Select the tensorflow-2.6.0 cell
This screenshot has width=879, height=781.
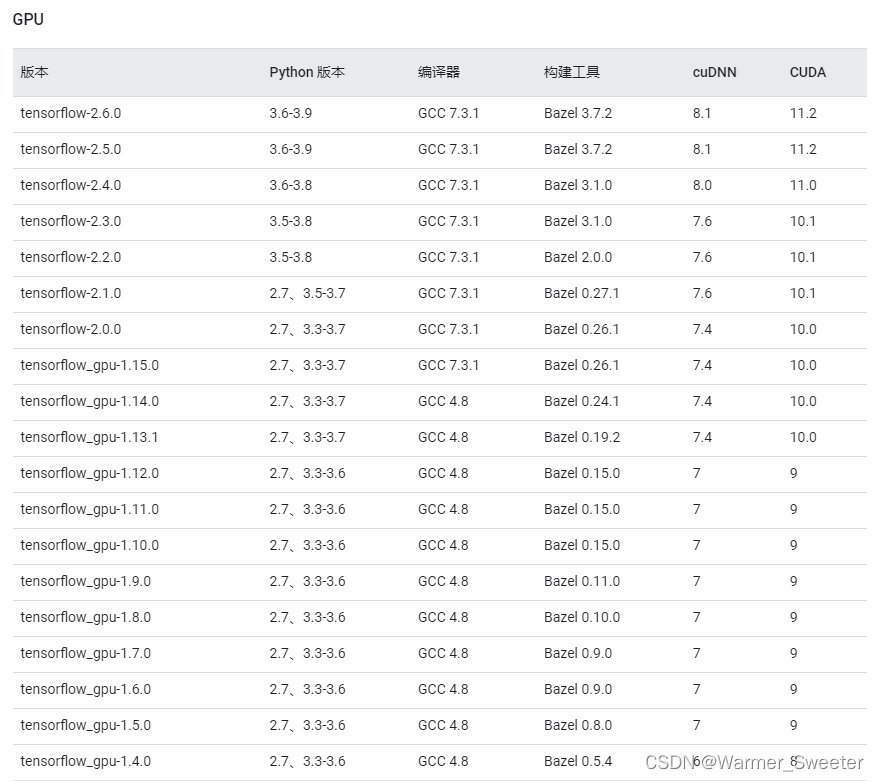[x=71, y=113]
